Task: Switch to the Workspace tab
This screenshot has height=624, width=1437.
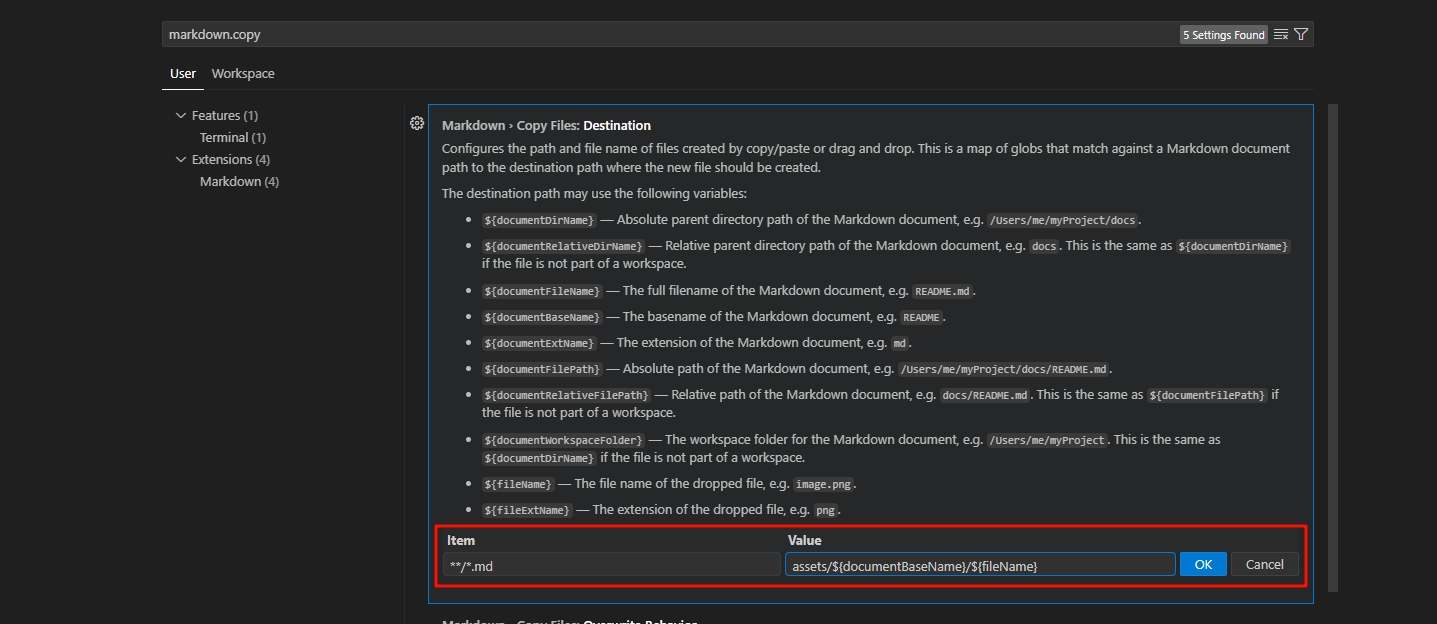Action: click(243, 73)
